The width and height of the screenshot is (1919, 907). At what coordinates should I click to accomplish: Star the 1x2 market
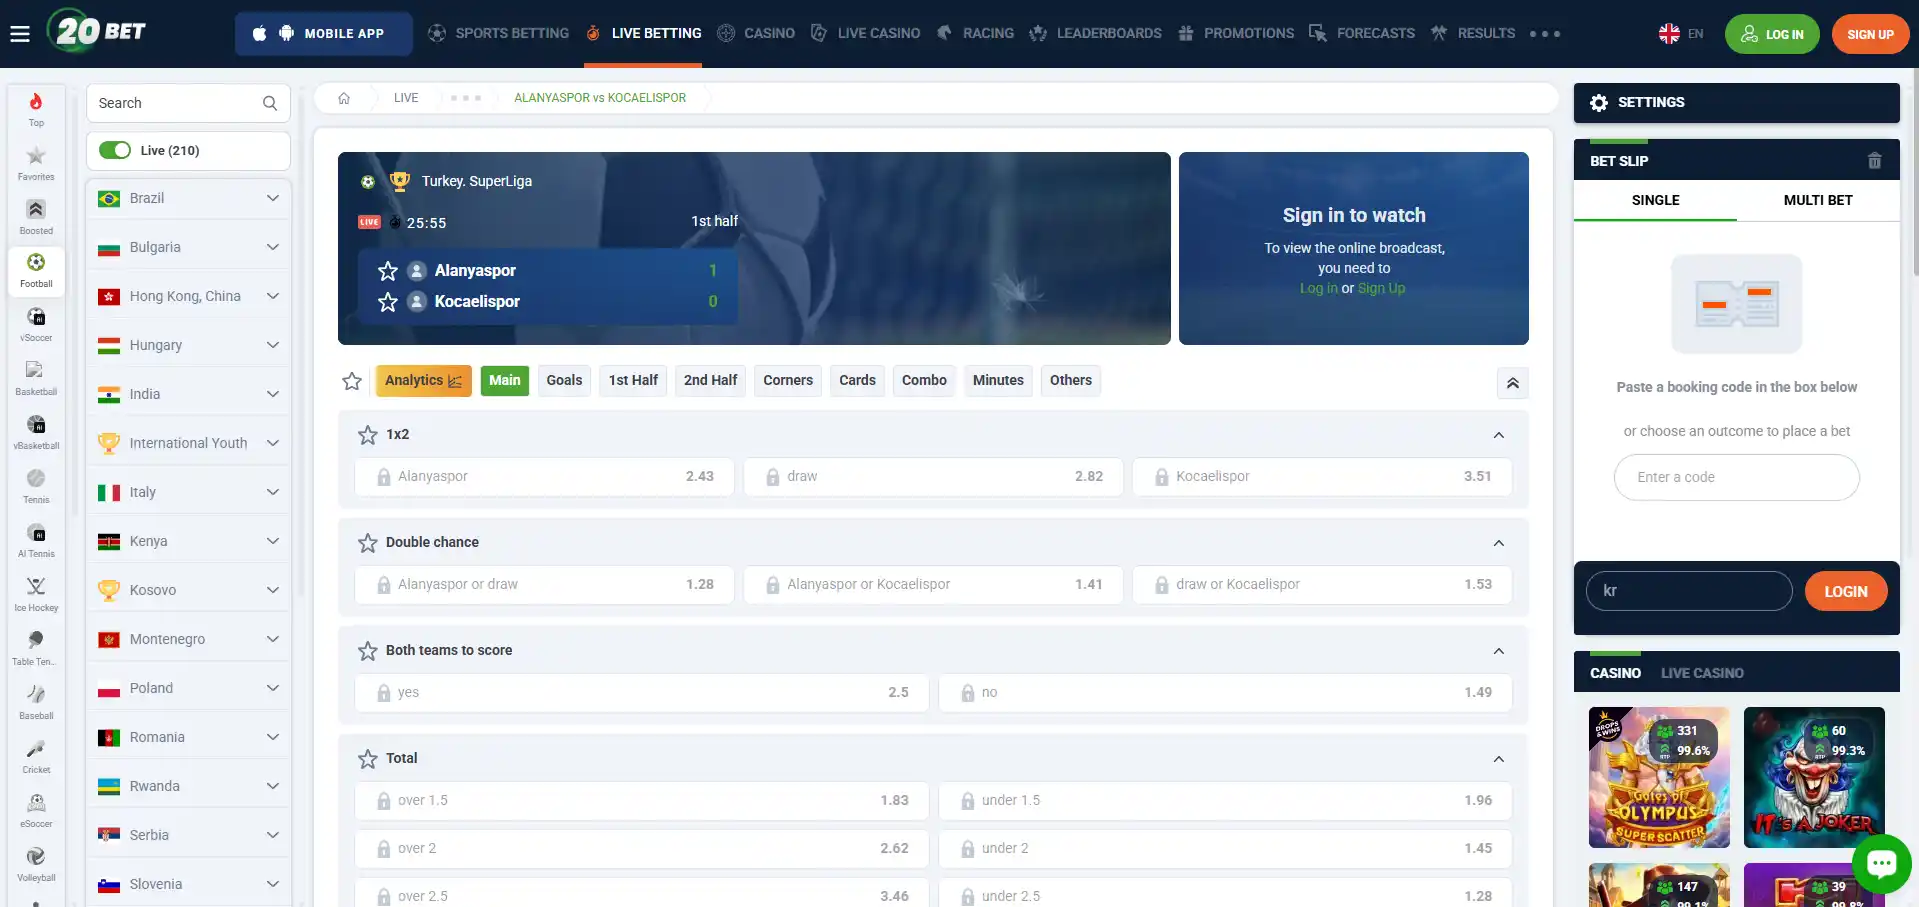(368, 435)
